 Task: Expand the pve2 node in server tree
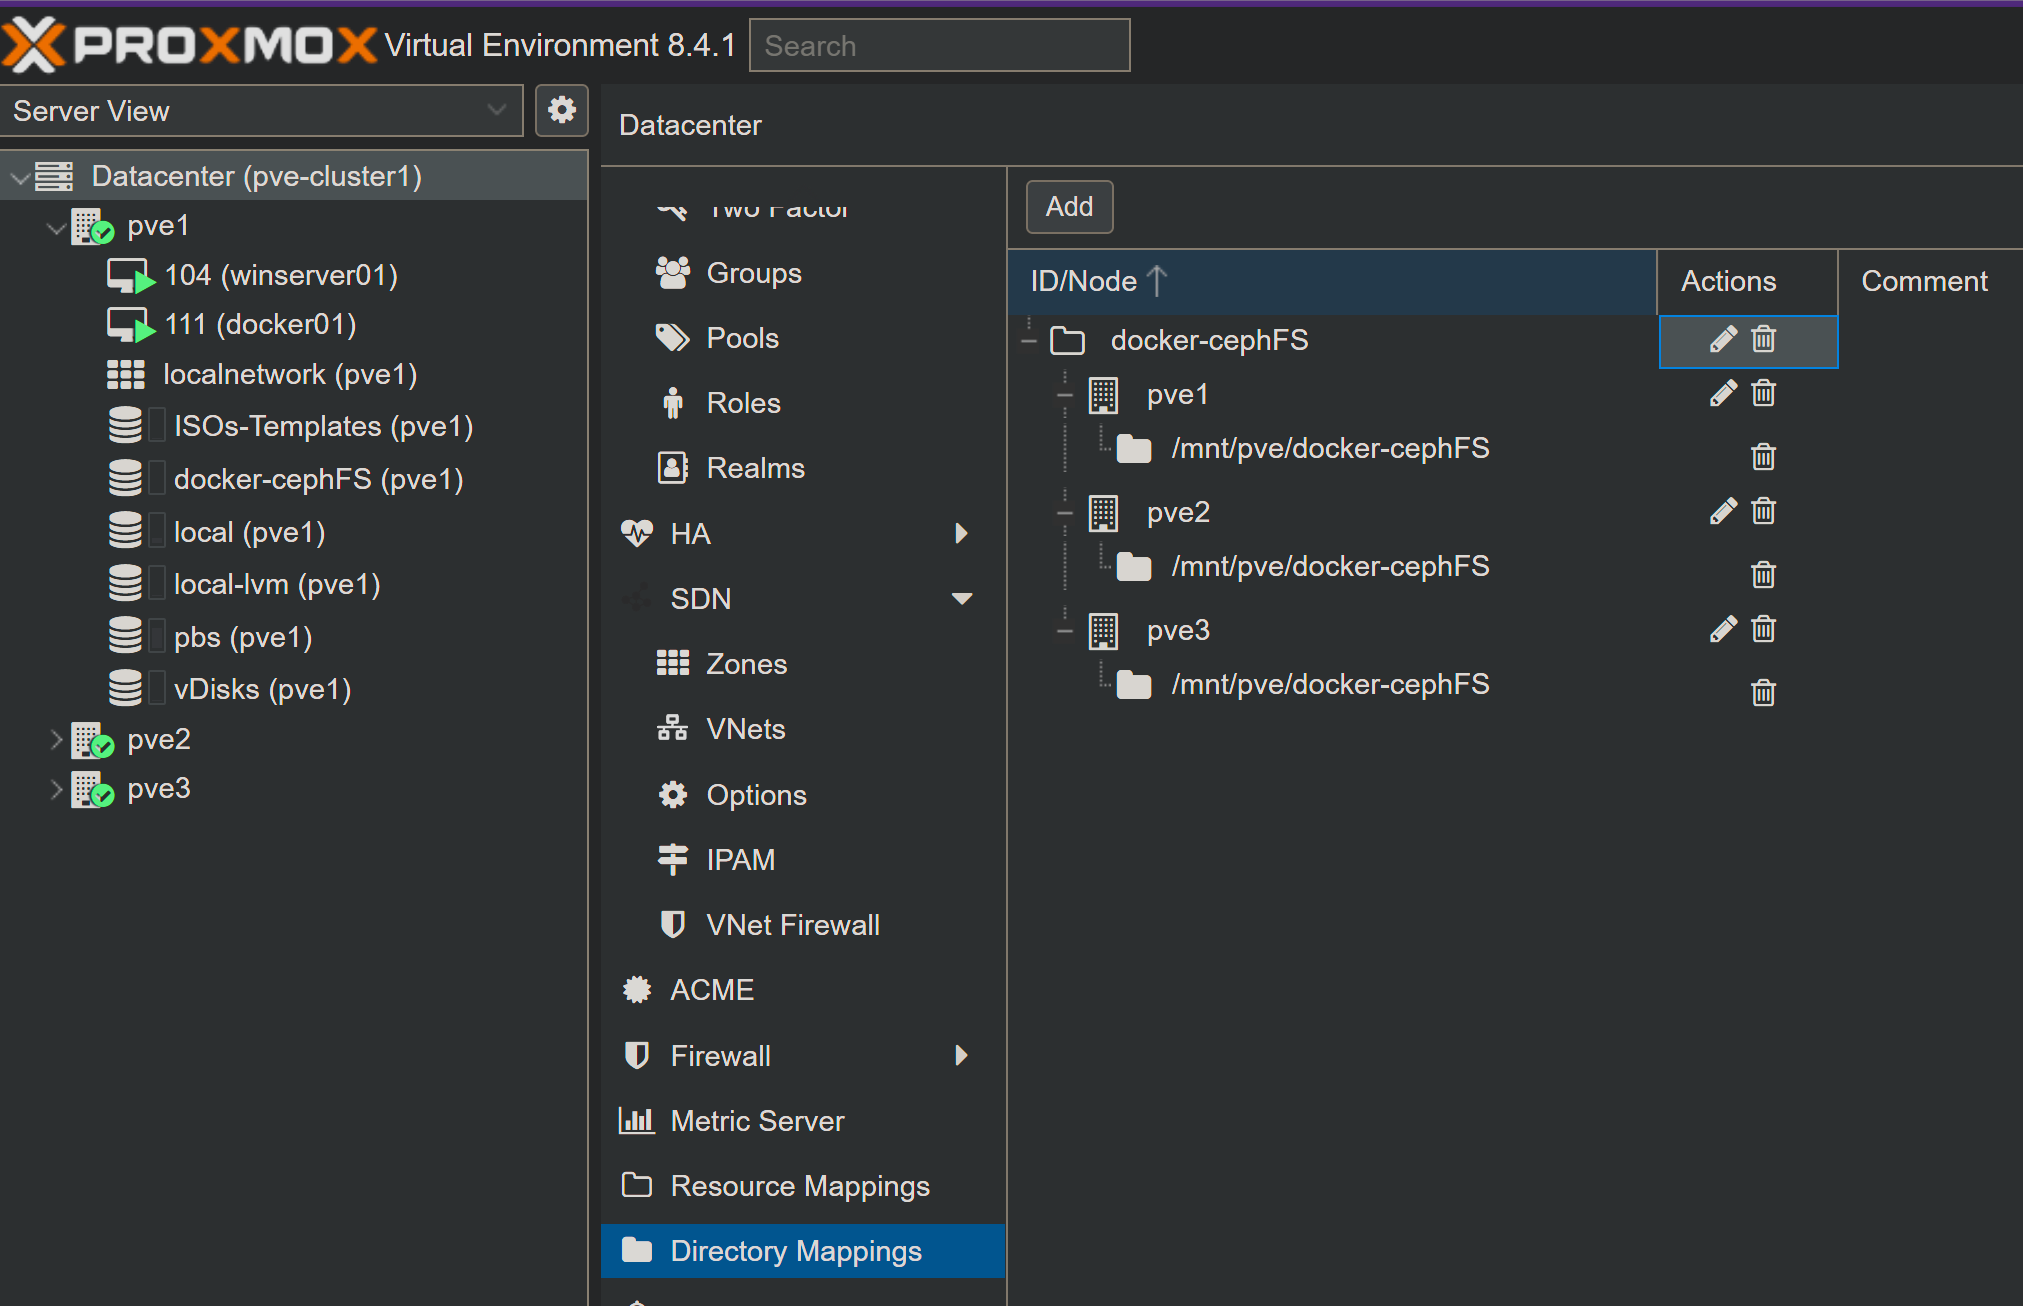pyautogui.click(x=56, y=740)
